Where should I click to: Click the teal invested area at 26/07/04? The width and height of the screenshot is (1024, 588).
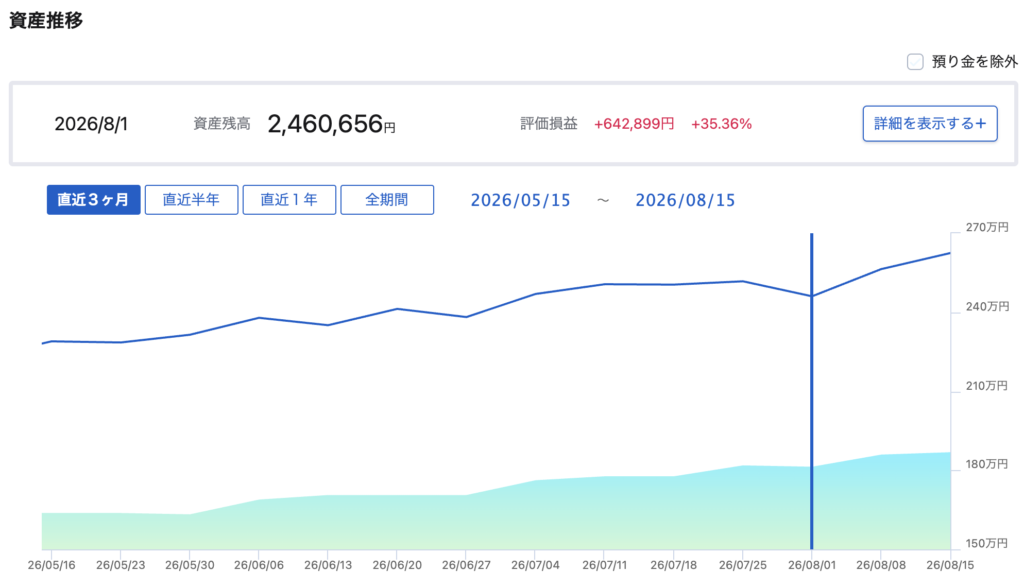(536, 514)
